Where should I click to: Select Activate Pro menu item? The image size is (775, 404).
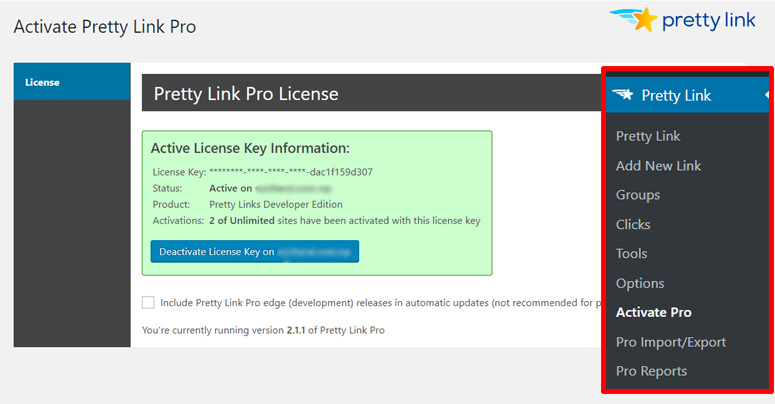pos(653,313)
